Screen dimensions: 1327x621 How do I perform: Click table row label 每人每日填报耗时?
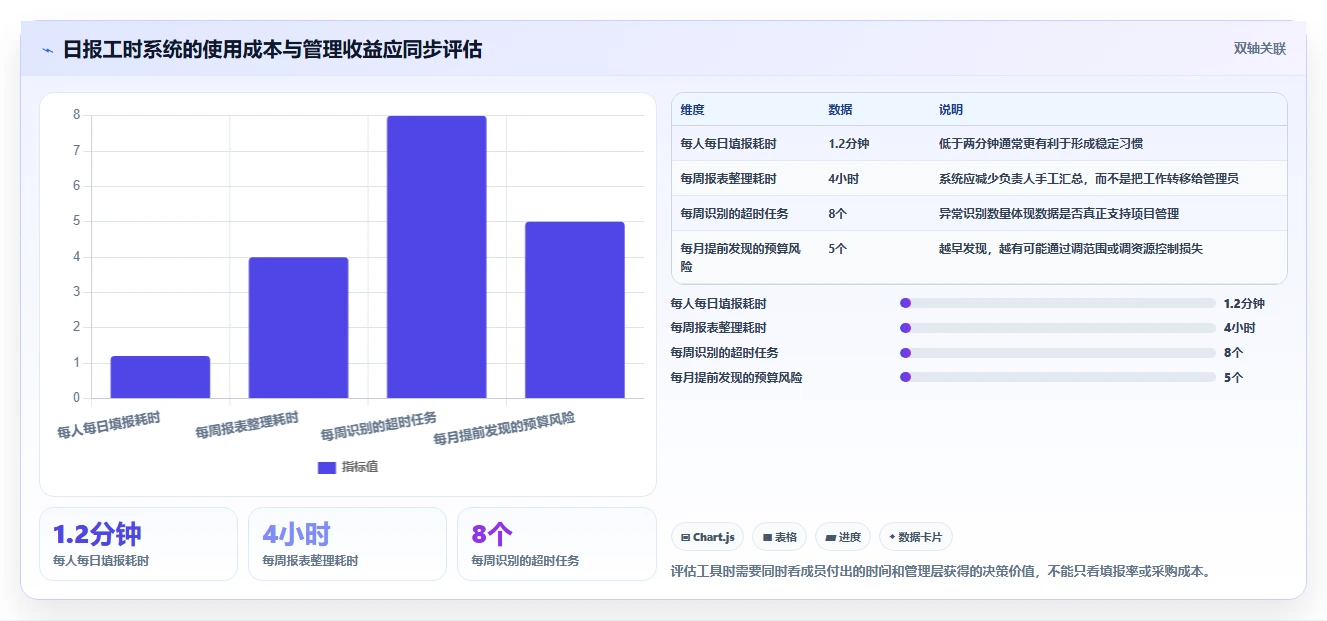[x=728, y=144]
